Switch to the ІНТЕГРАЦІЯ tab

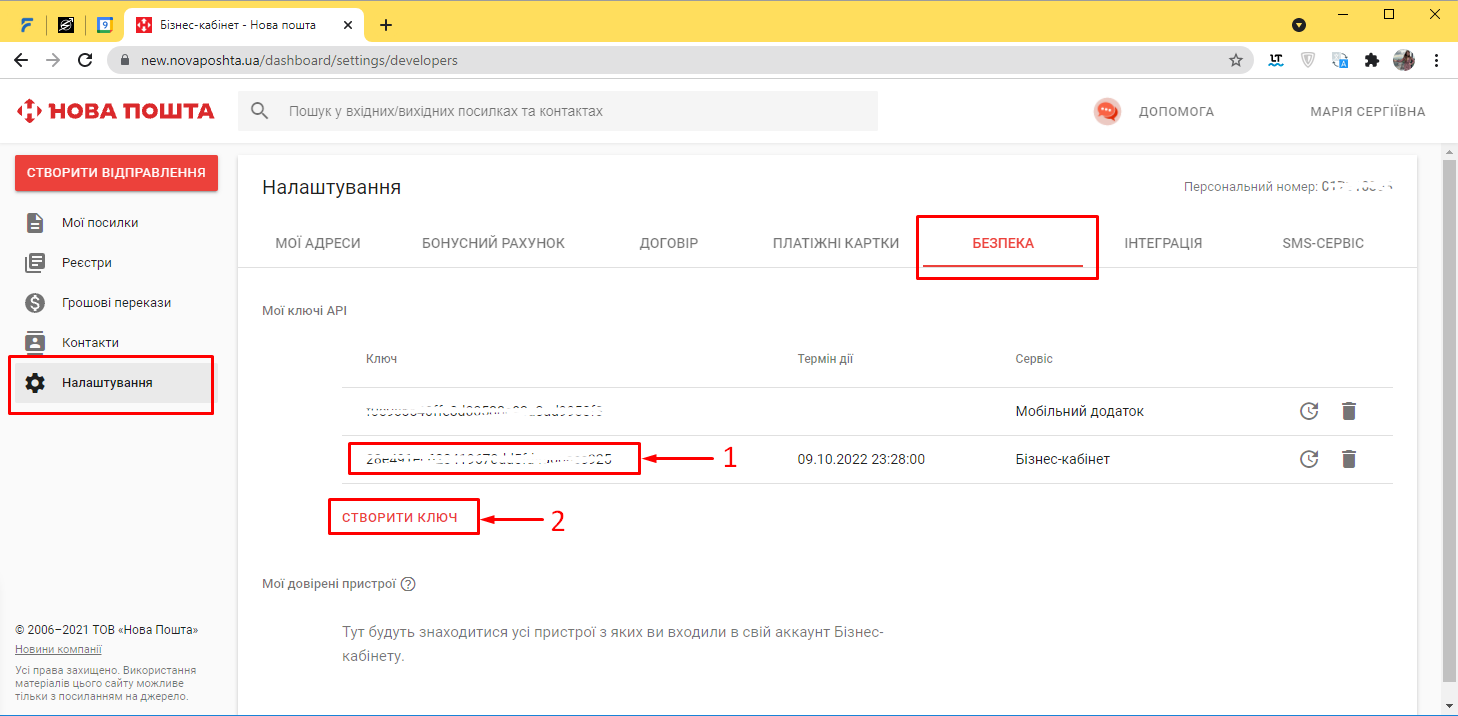1162,243
